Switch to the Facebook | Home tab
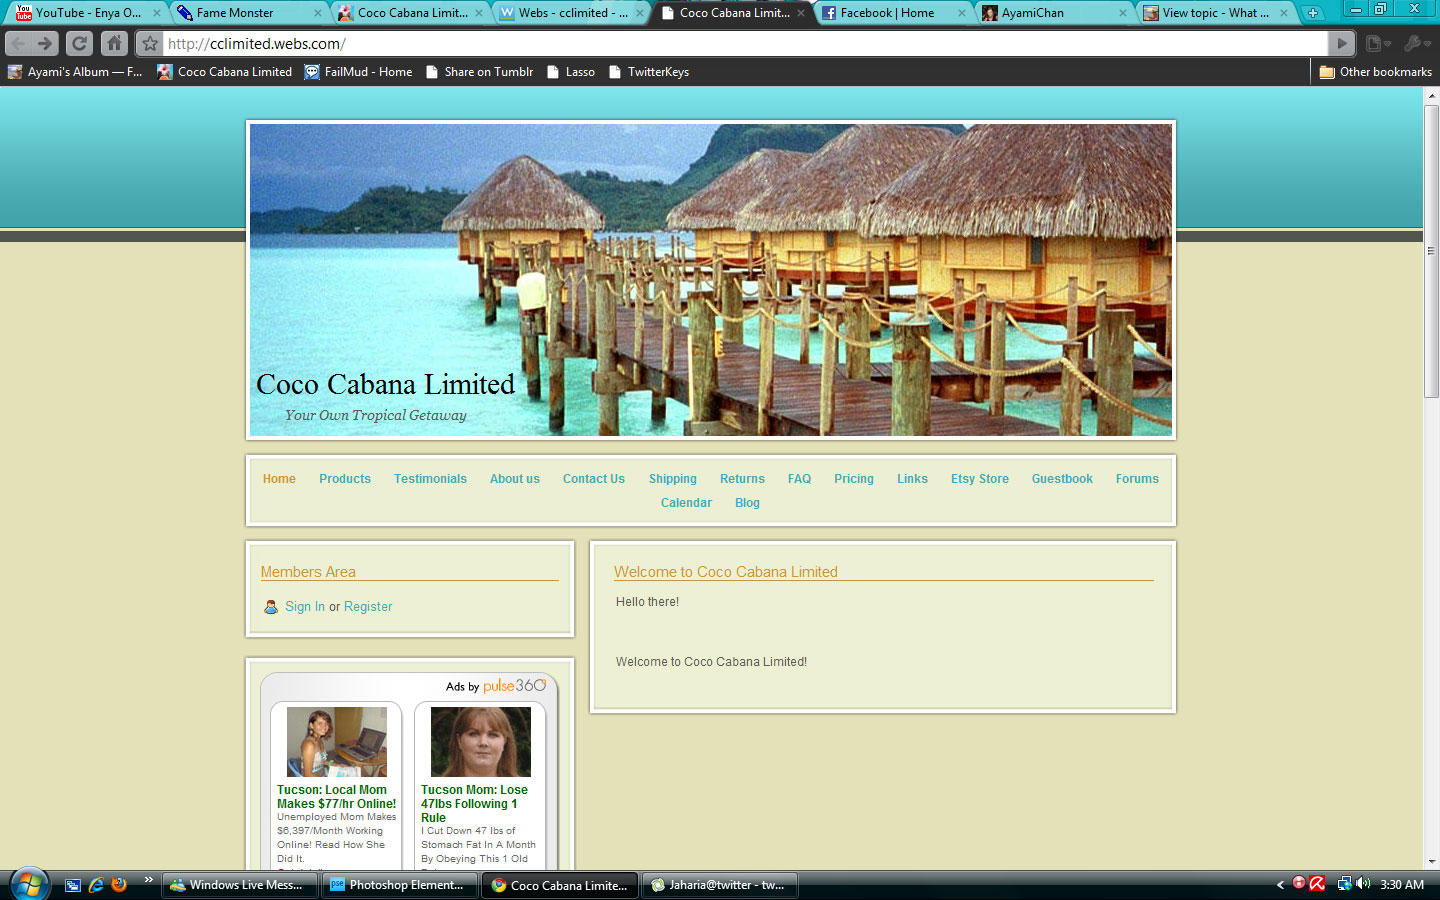 887,13
